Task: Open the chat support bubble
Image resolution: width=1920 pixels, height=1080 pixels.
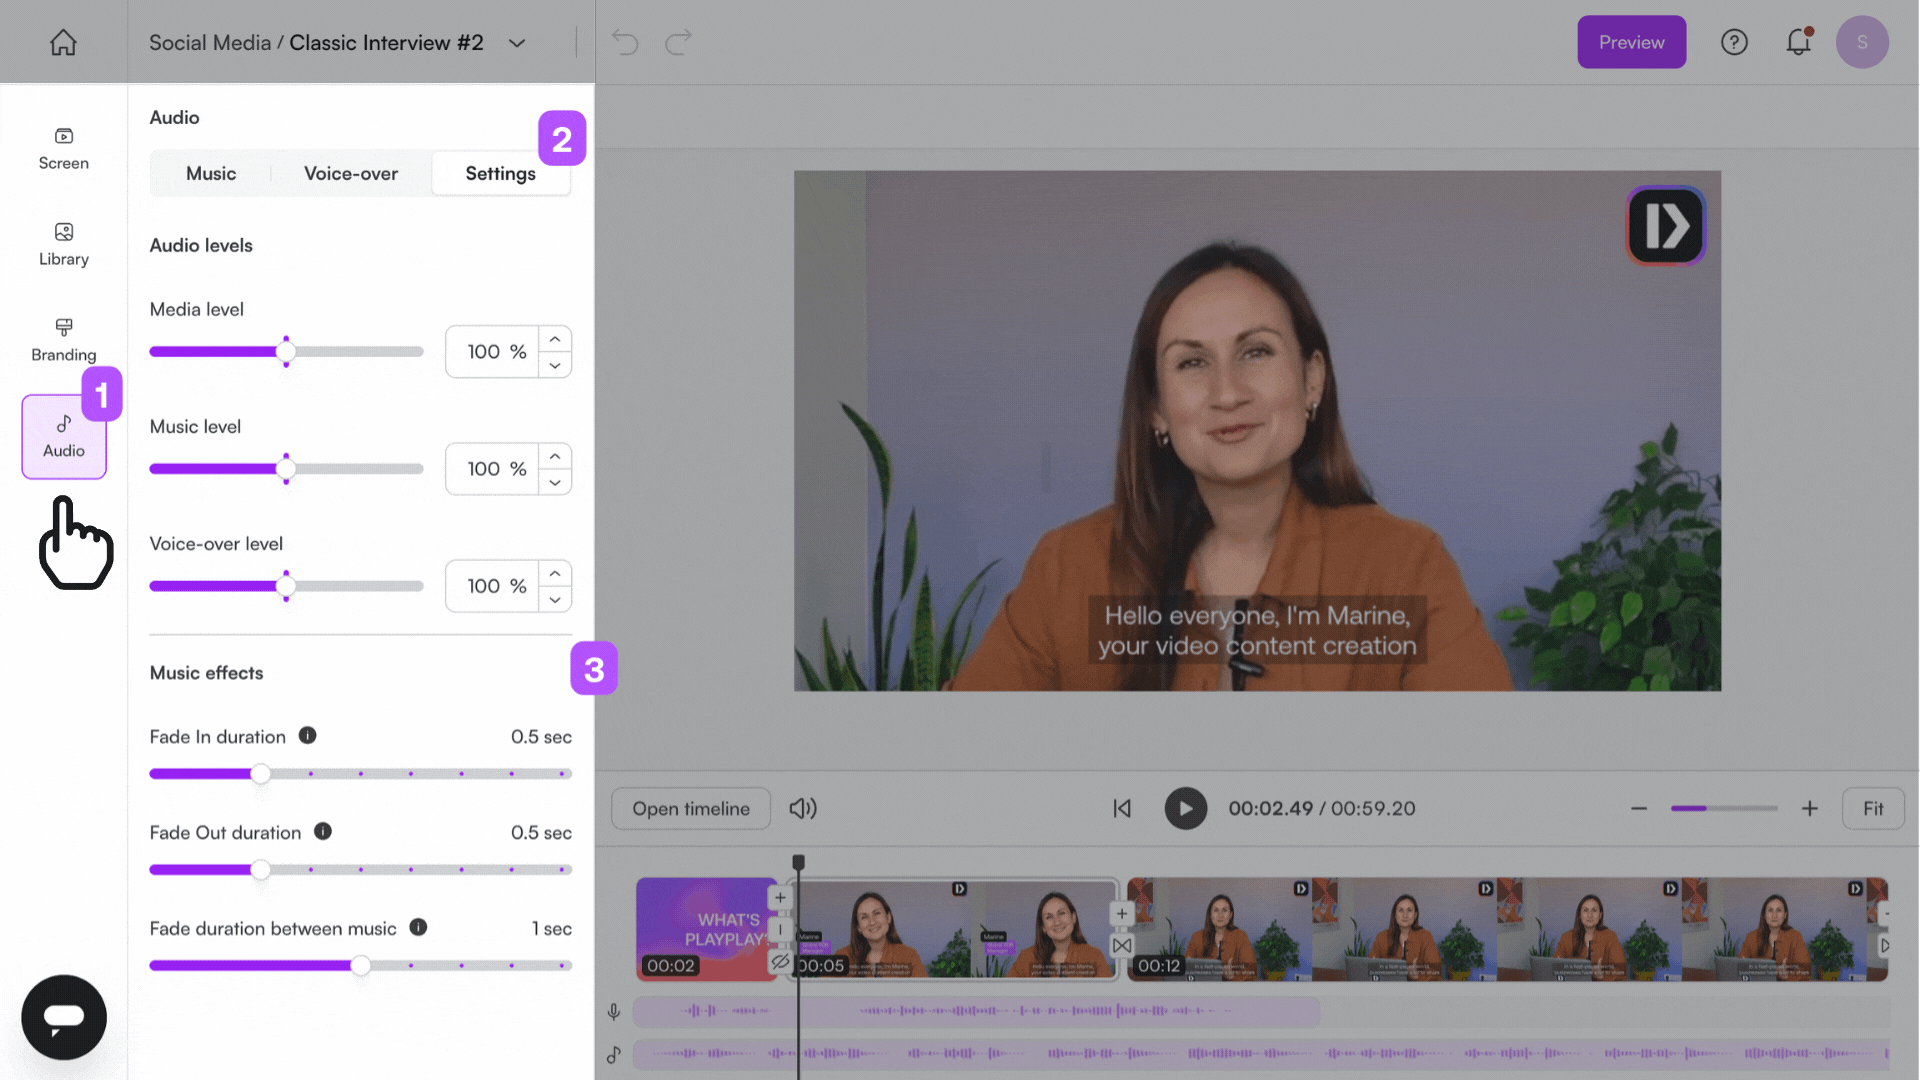Action: pyautogui.click(x=63, y=1017)
